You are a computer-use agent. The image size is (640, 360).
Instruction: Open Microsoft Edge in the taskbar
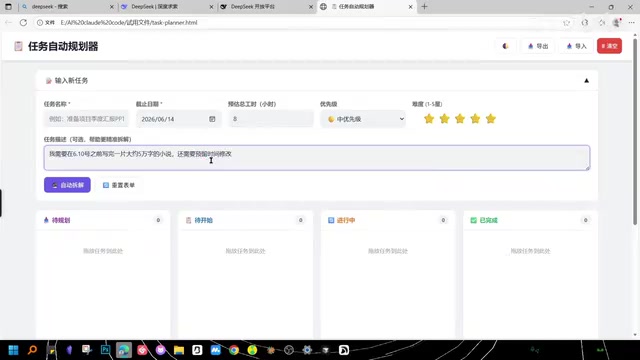124,350
